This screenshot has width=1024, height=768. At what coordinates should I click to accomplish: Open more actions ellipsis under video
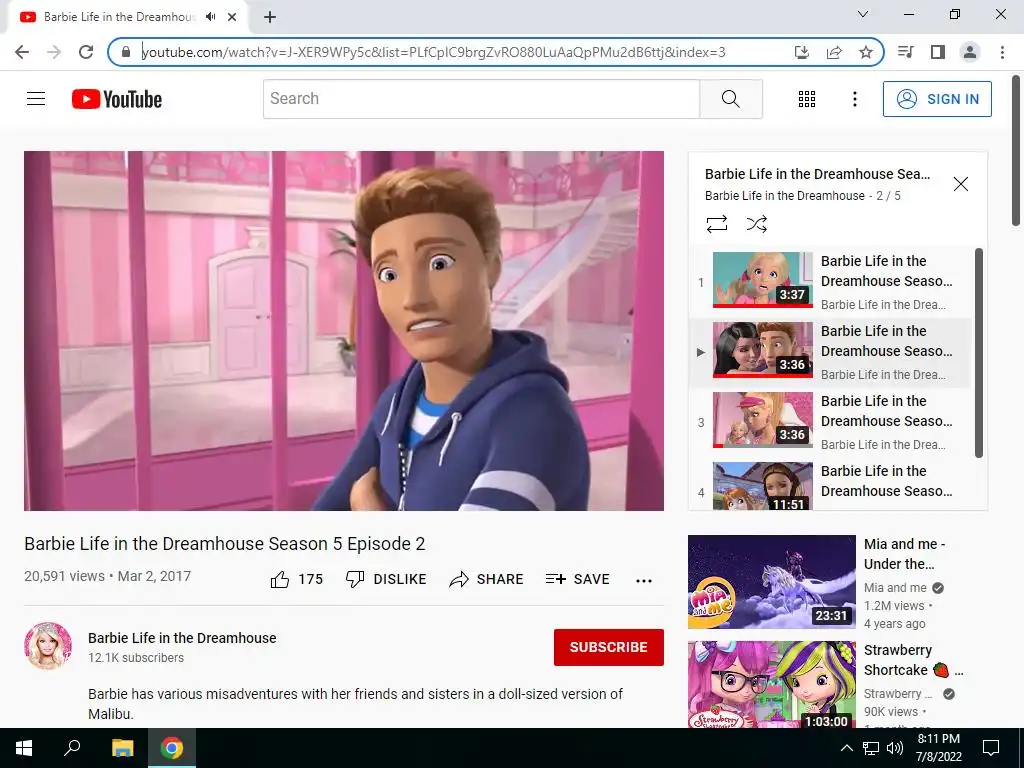tap(644, 581)
